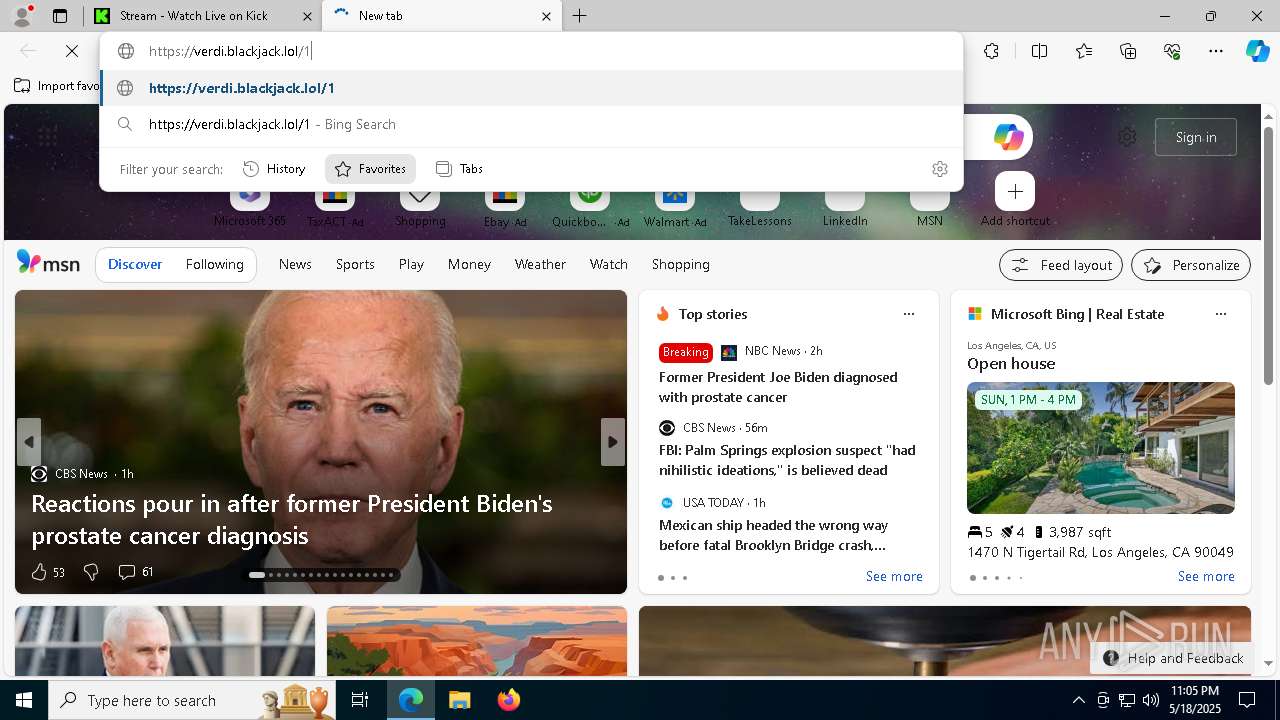Viewport: 1280px width, 720px height.
Task: Toggle the Favorites search filter
Action: point(370,169)
